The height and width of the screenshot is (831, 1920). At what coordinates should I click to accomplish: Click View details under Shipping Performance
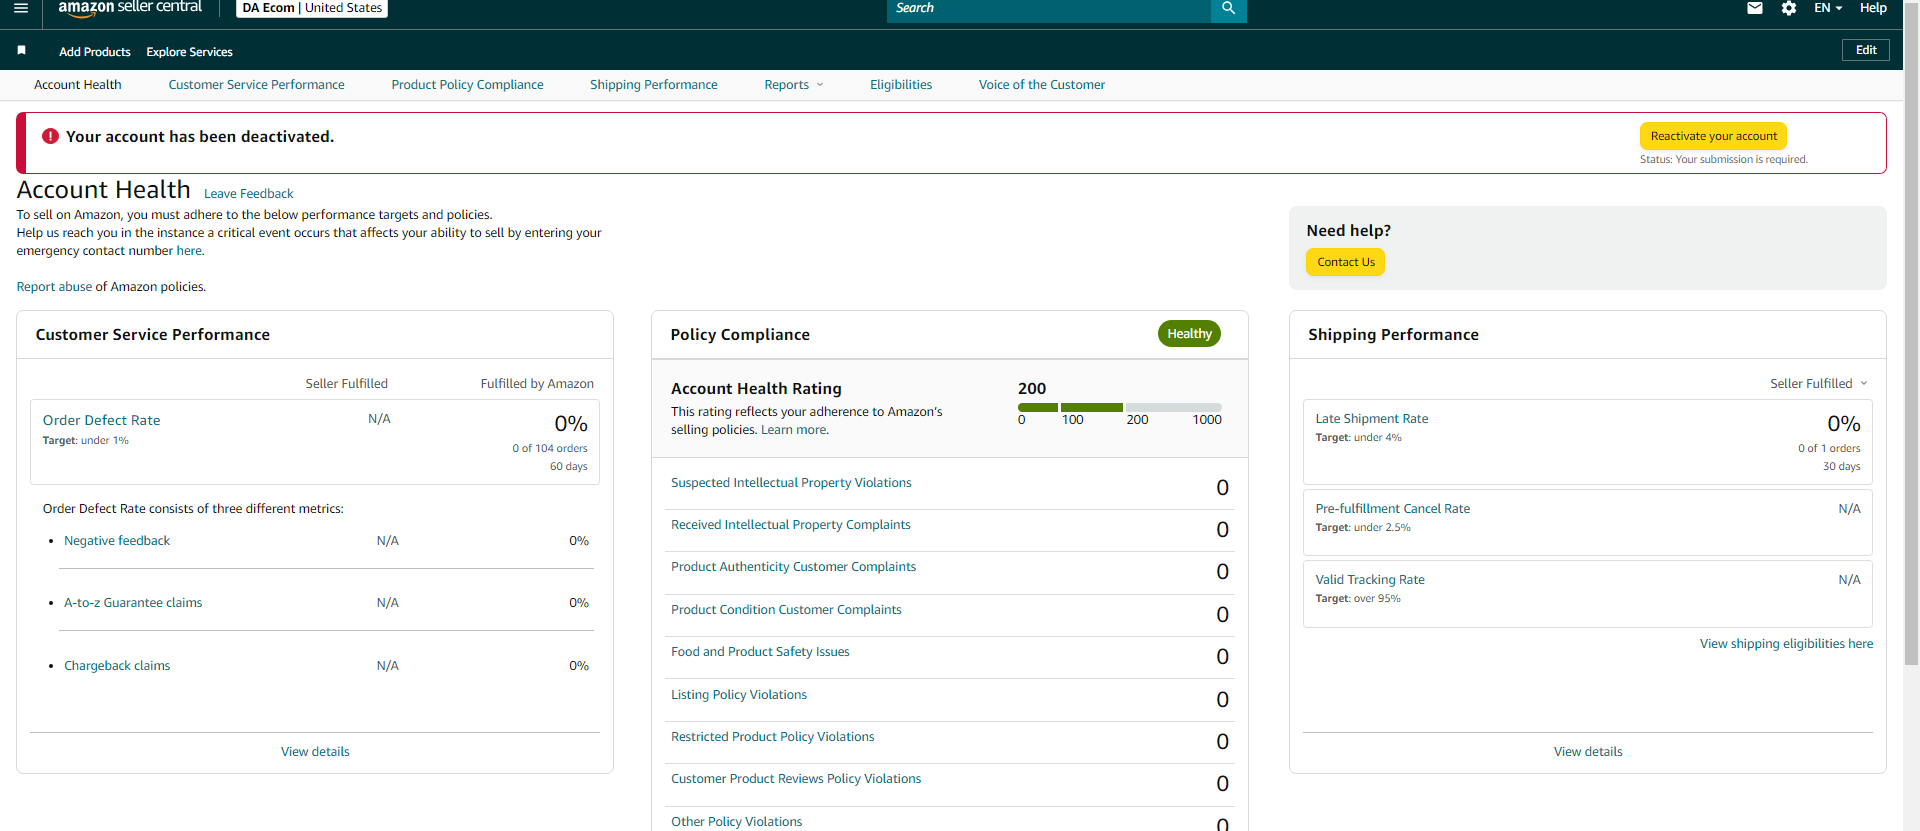(1588, 752)
